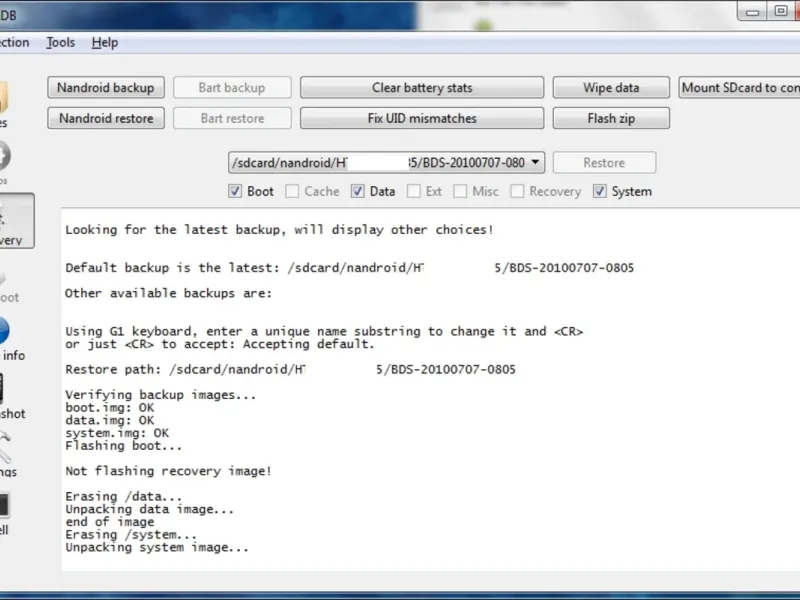Toggle the Ext checkbox
This screenshot has height=600, width=800.
[x=413, y=191]
